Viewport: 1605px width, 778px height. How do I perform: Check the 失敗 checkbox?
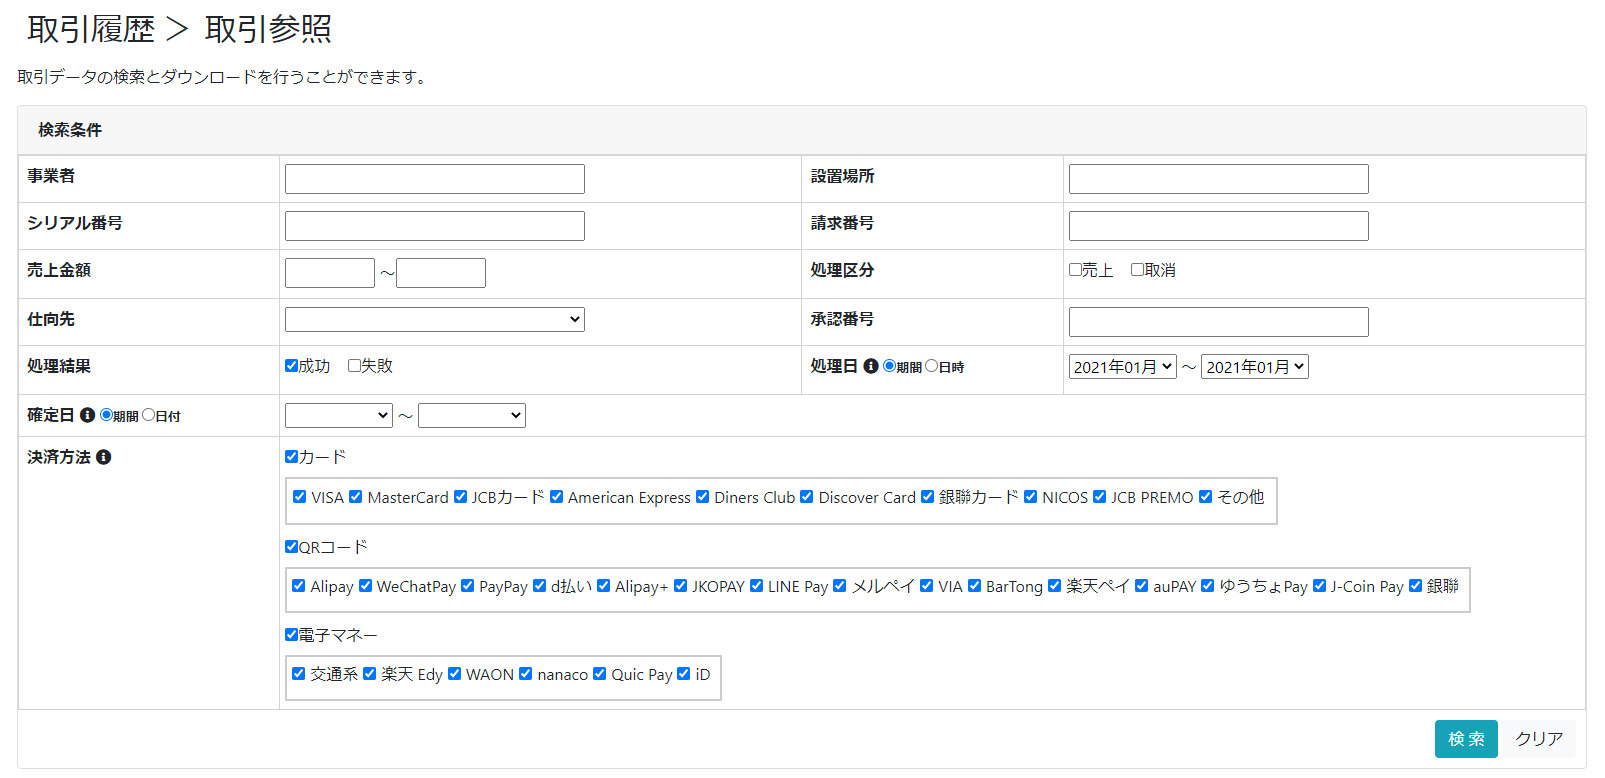pyautogui.click(x=354, y=366)
